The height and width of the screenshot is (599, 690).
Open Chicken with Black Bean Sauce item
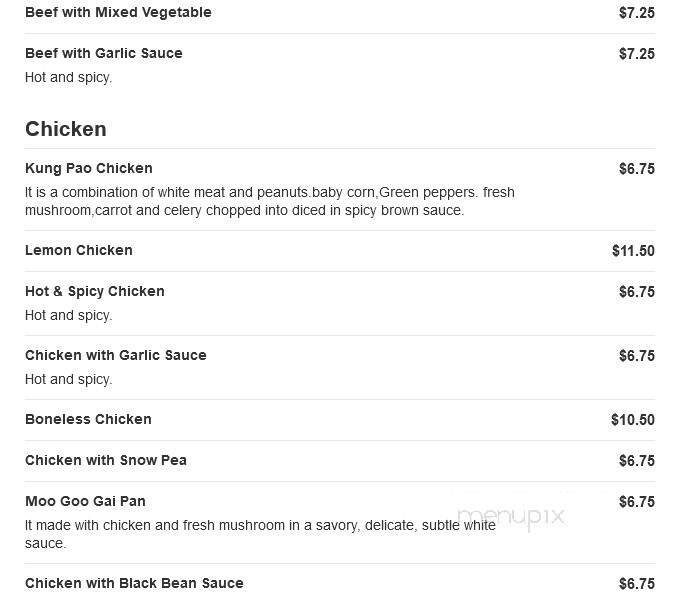pos(134,583)
